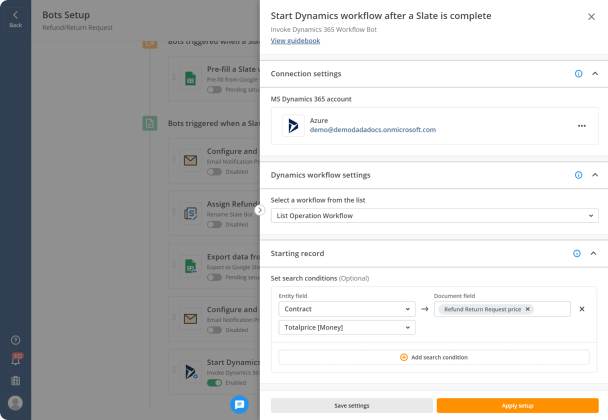The width and height of the screenshot is (608, 420).
Task: Click the Dynamics workflow settings heading
Action: (x=320, y=175)
